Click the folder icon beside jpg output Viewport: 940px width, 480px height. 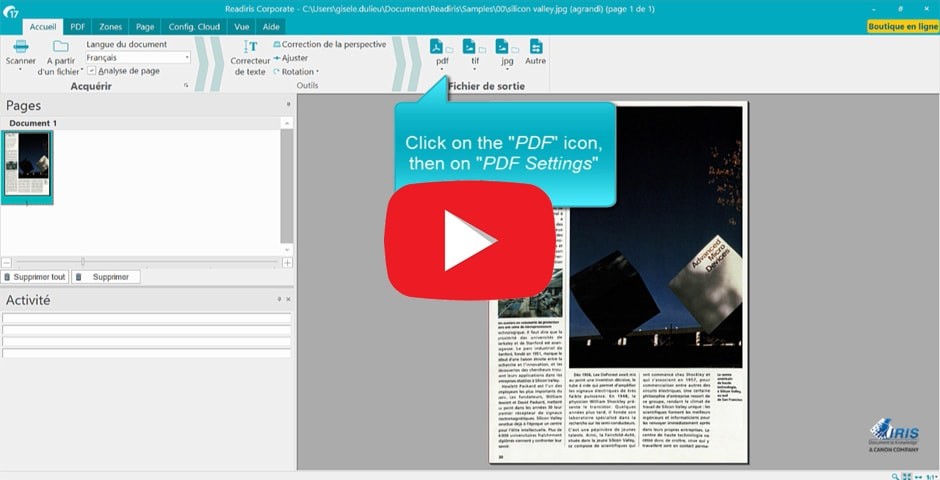[515, 50]
